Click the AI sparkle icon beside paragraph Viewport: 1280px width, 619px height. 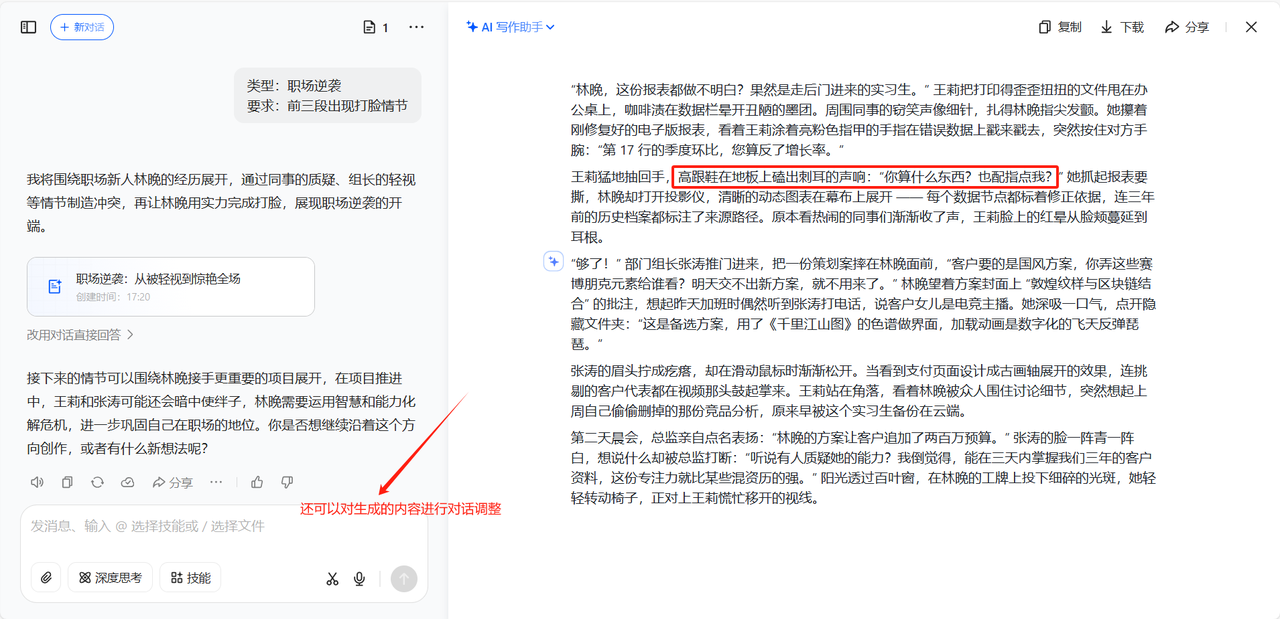click(553, 262)
